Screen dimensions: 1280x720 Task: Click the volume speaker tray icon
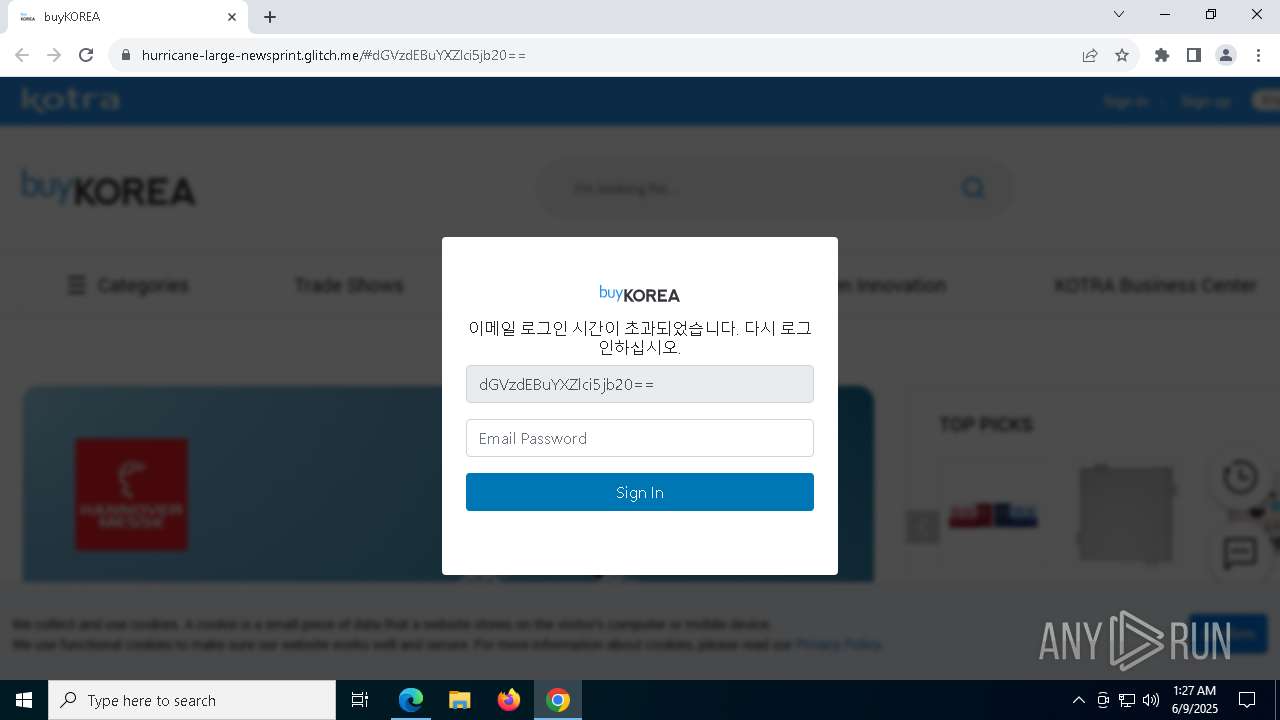1151,700
